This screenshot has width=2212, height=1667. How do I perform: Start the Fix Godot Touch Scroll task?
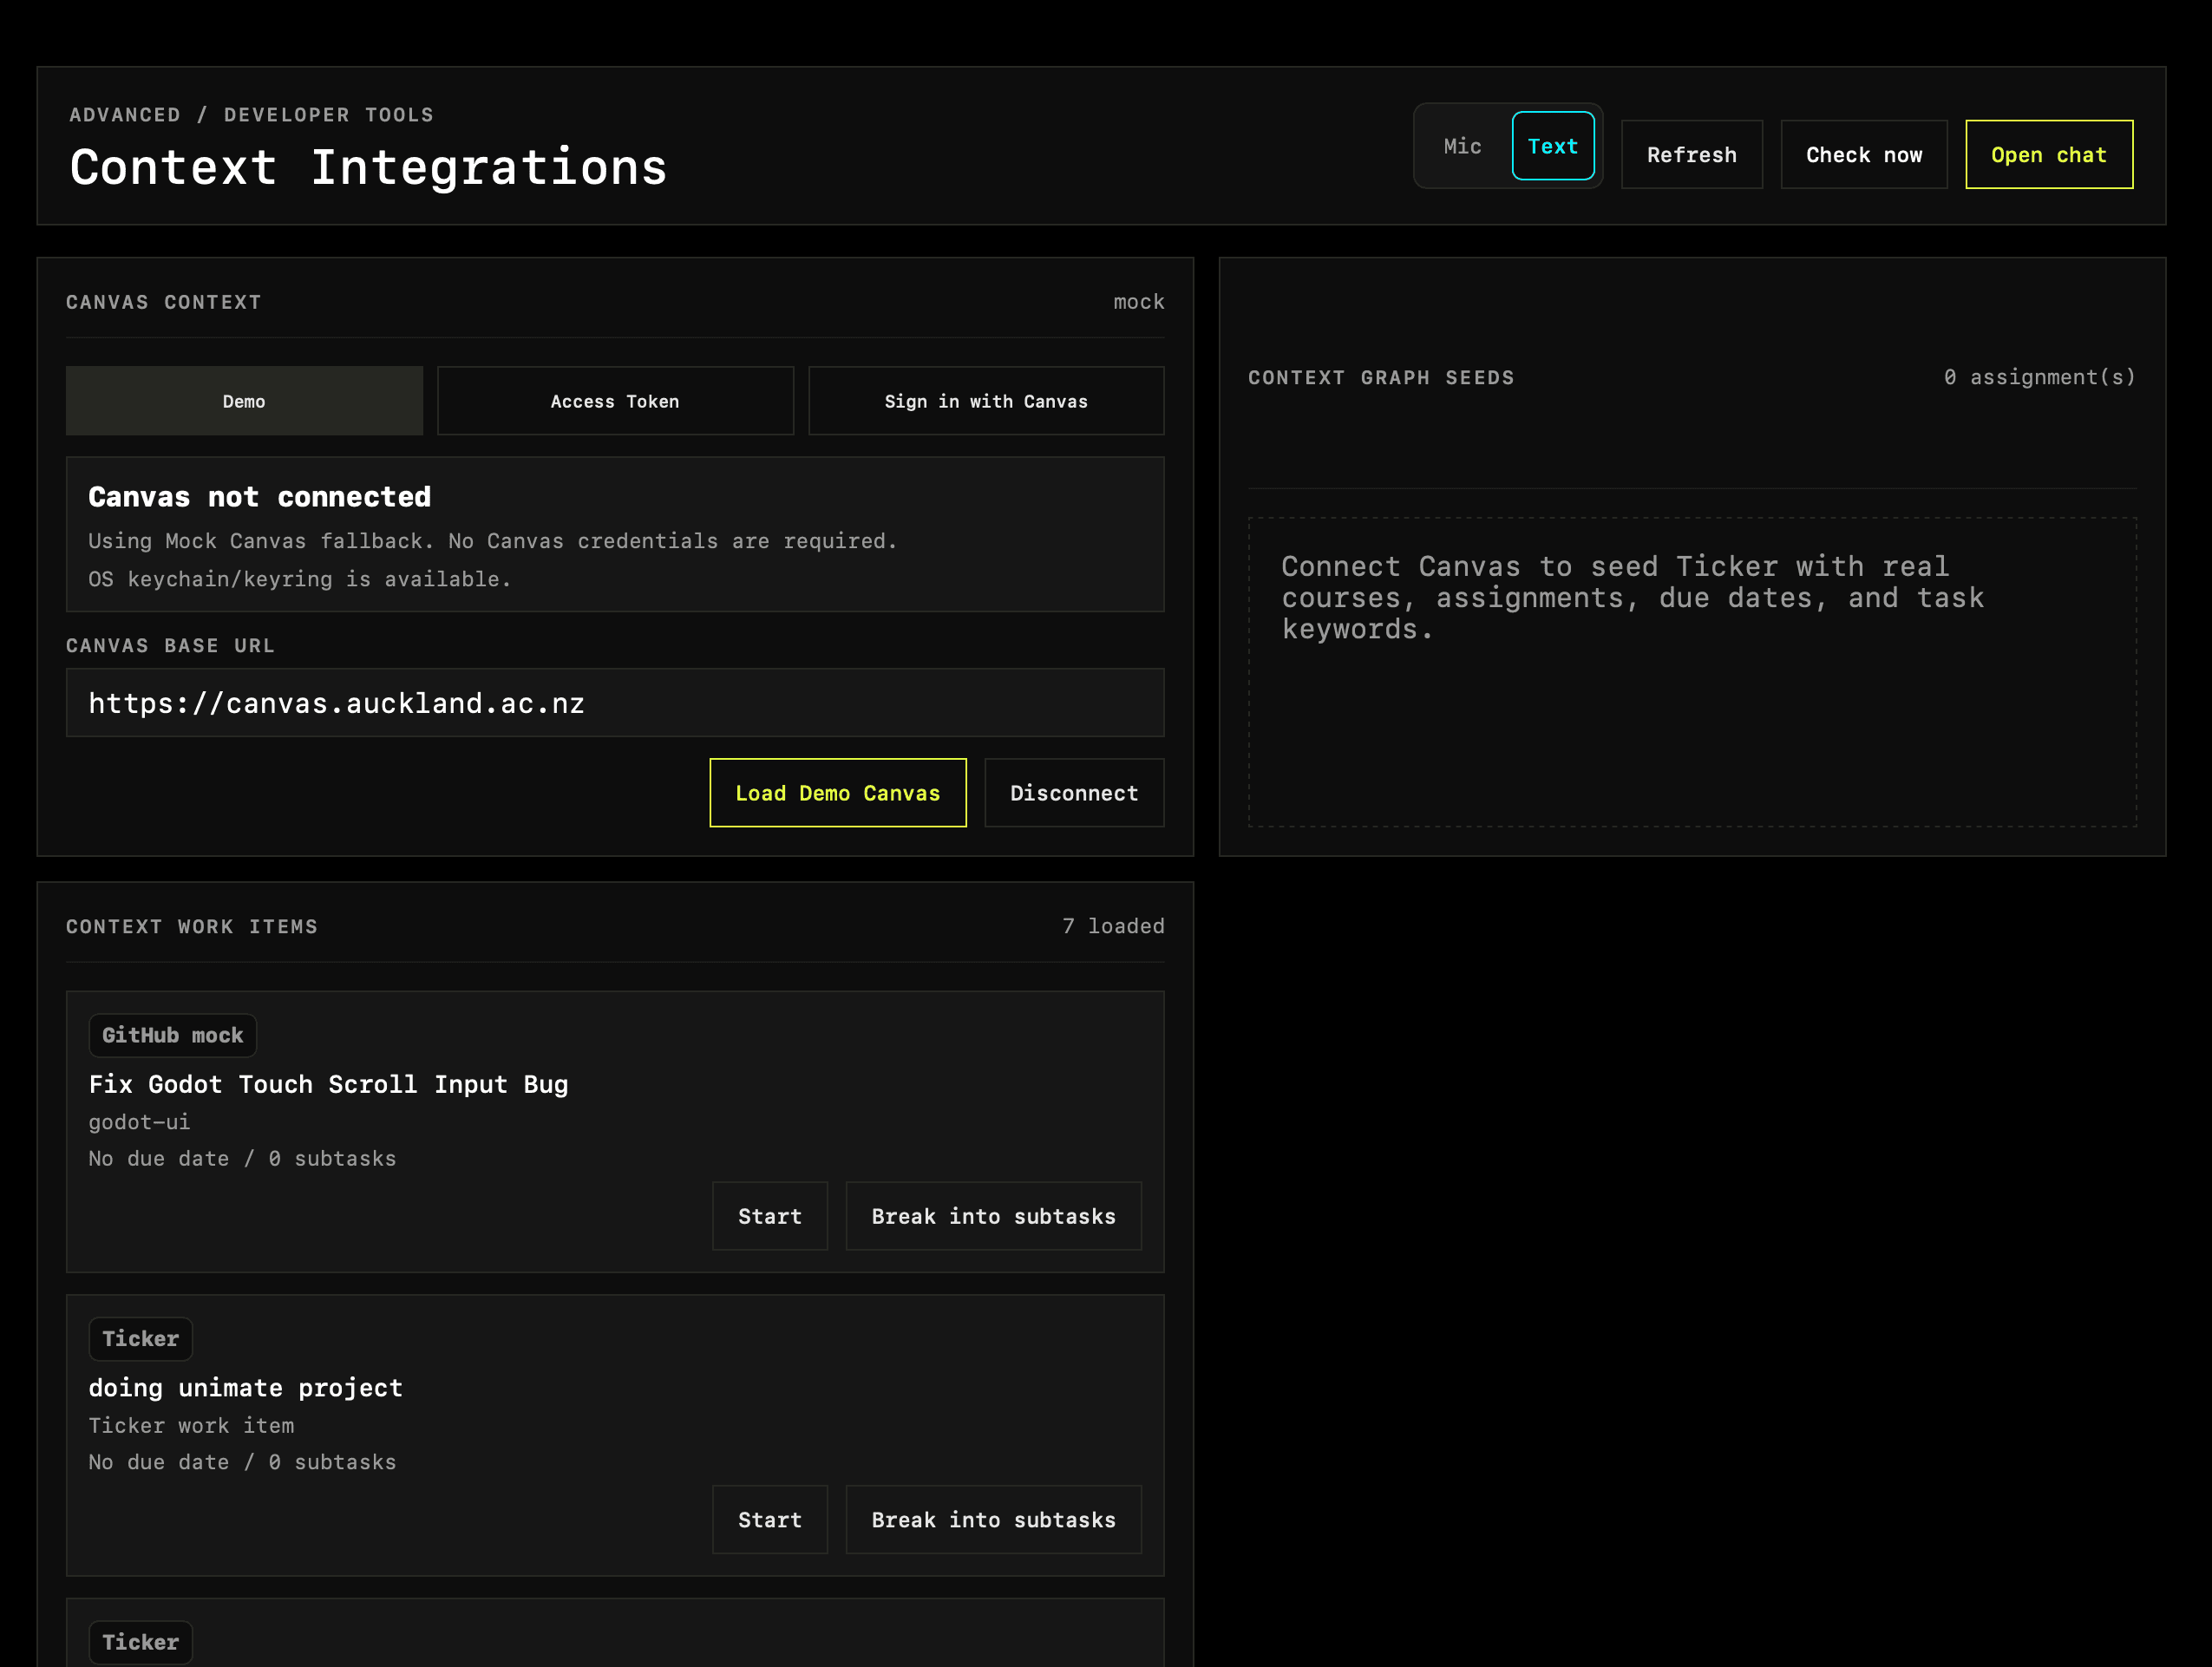pos(770,1216)
